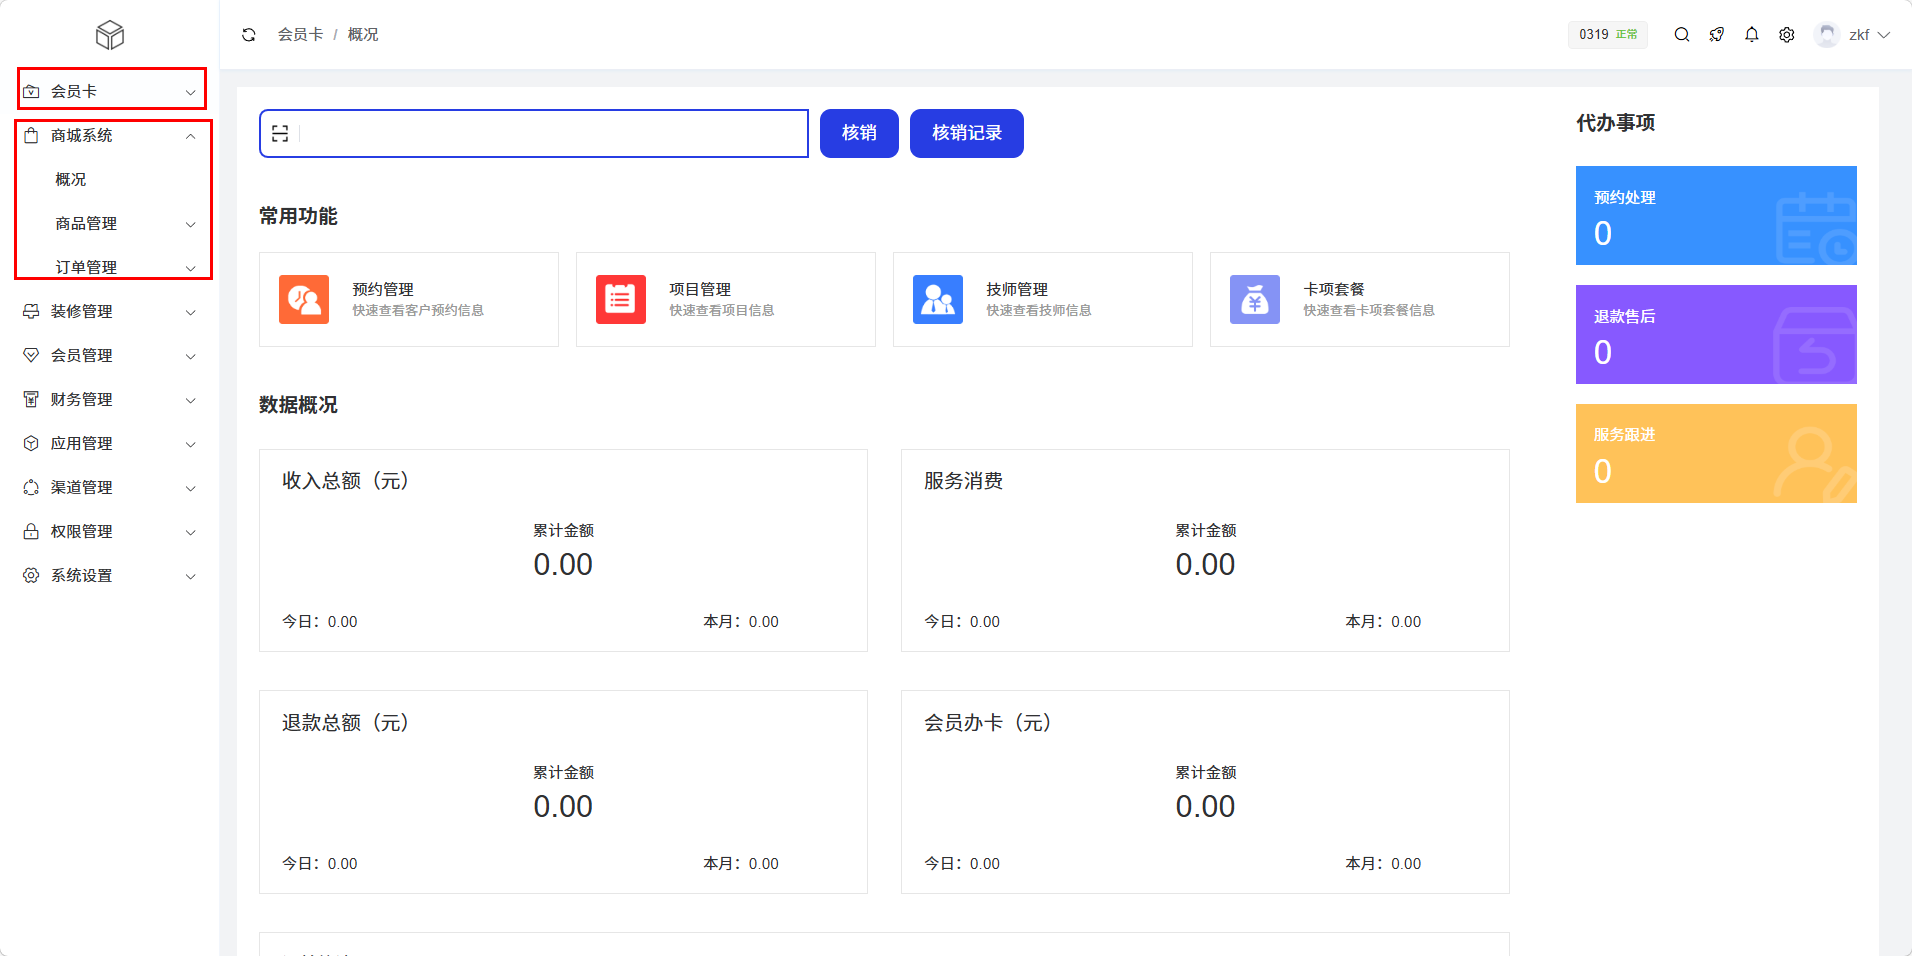
Task: Click the blue 技师管理 icon
Action: tap(938, 299)
